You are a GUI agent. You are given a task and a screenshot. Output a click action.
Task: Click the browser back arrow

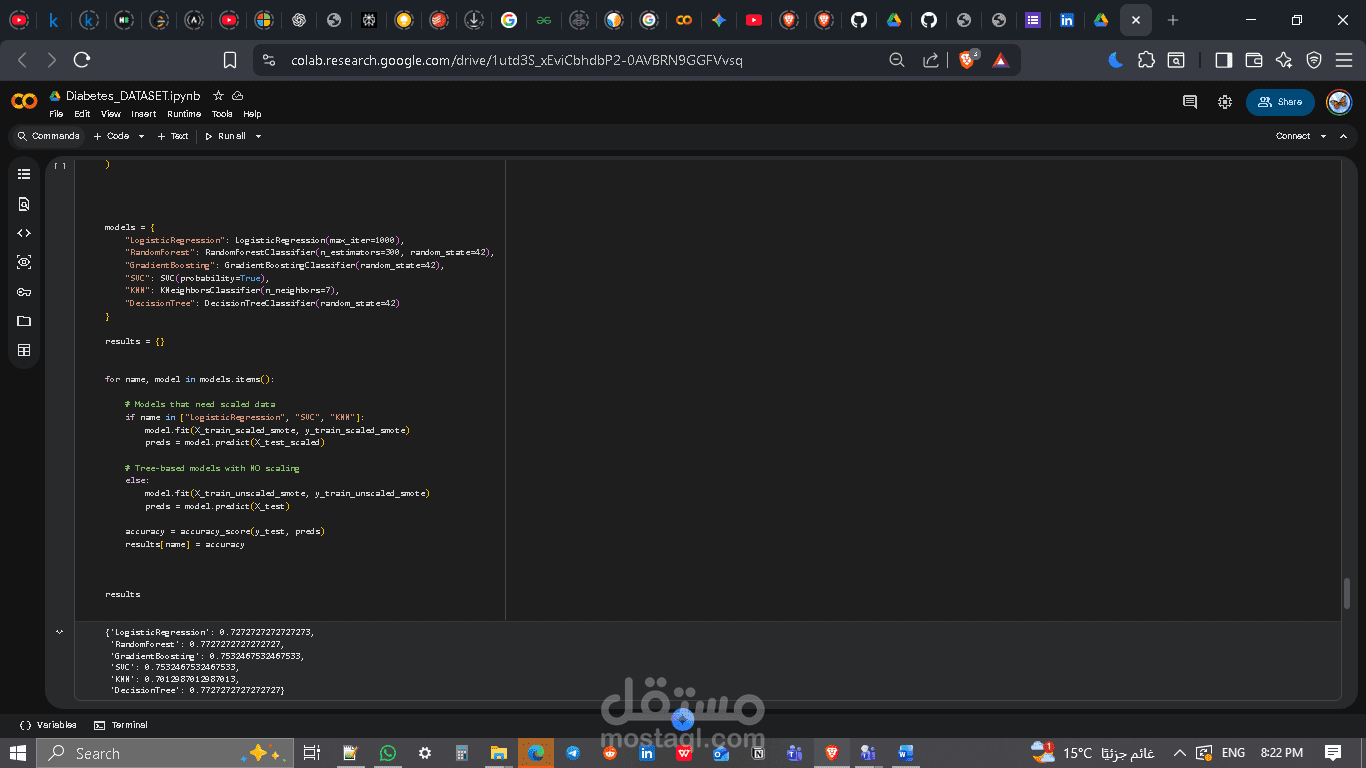(22, 60)
